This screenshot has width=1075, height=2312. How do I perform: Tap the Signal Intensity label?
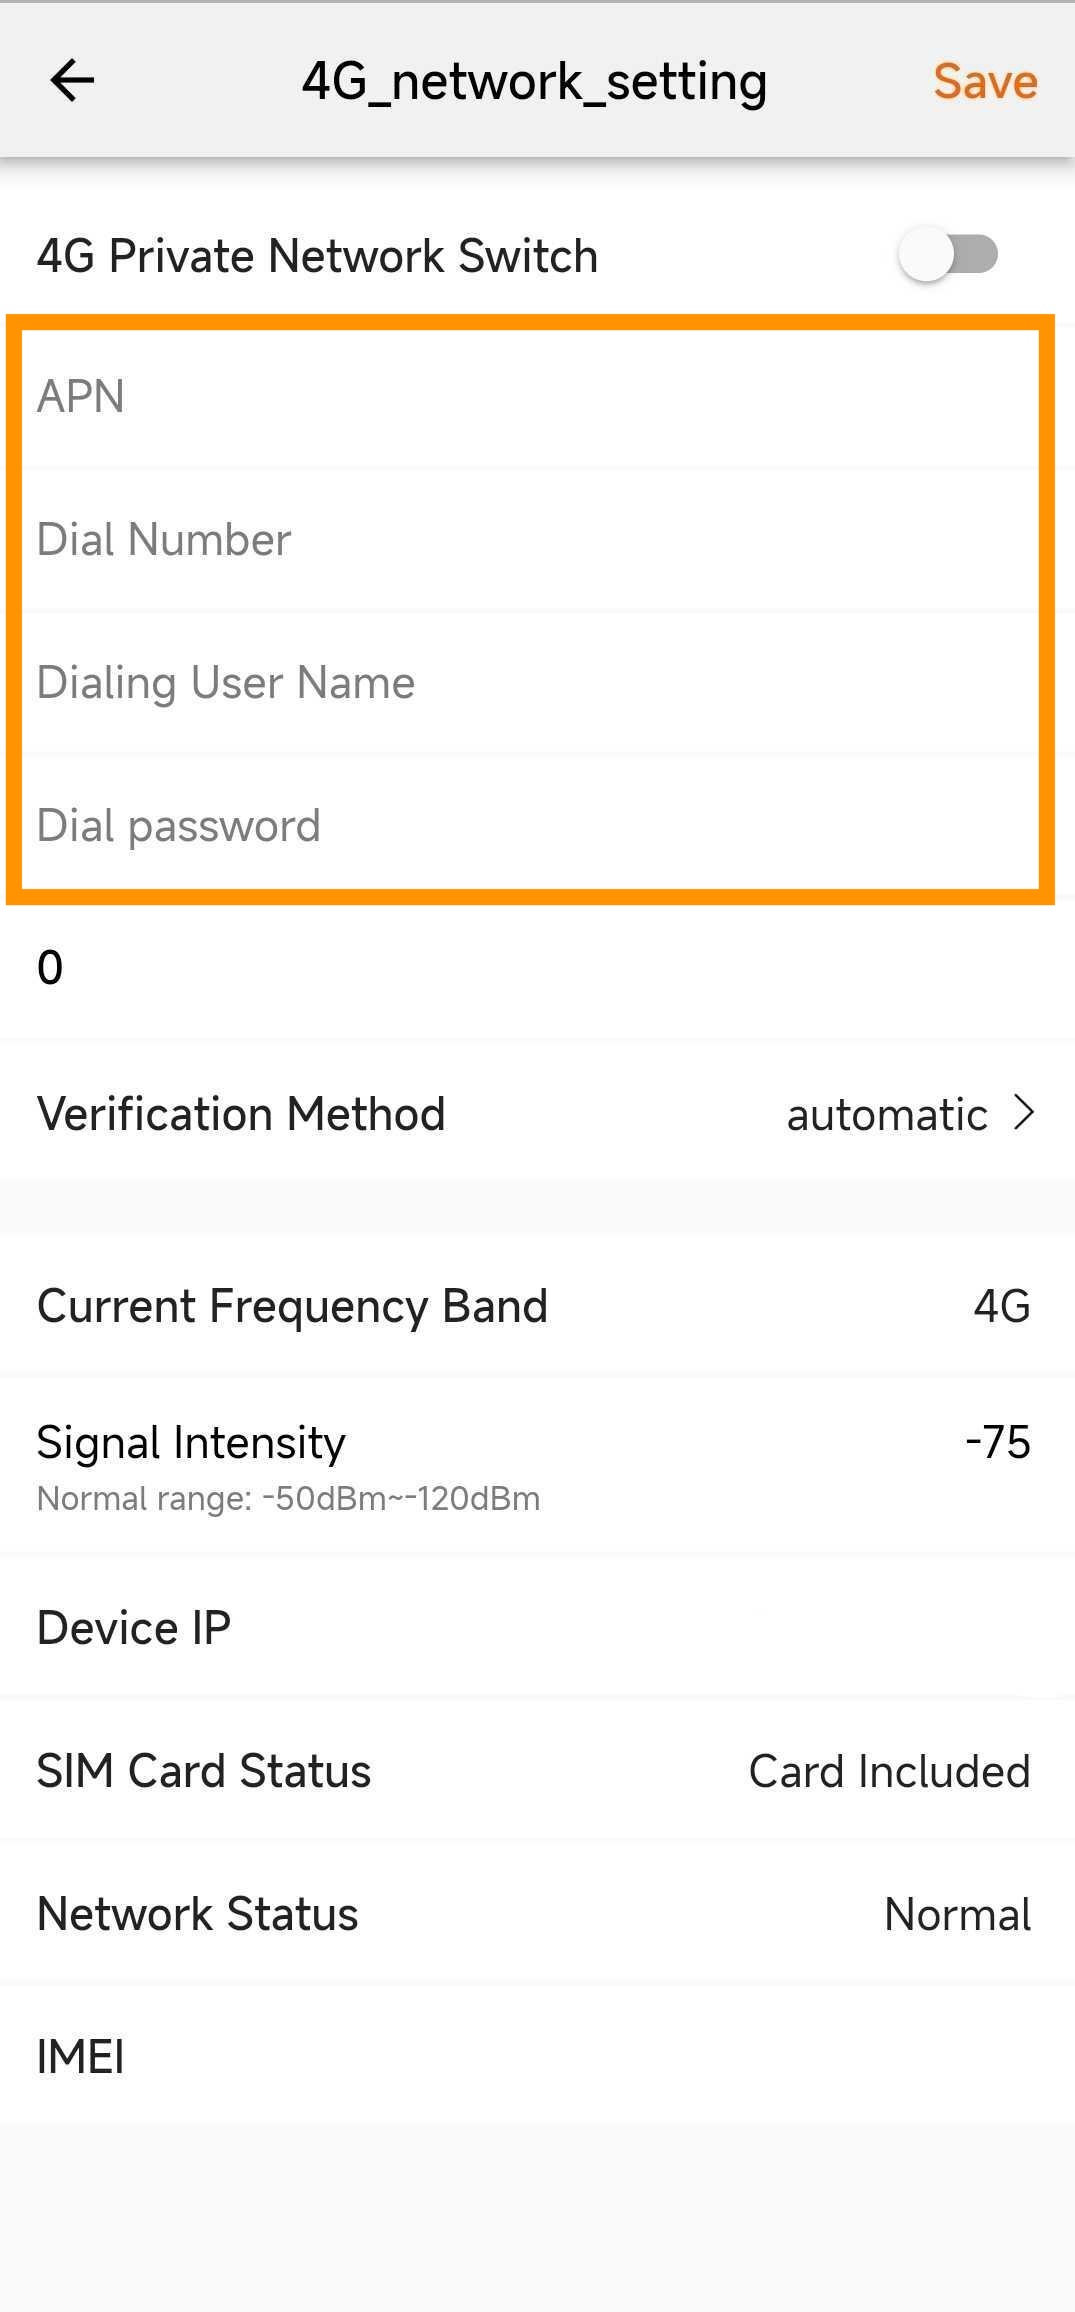pyautogui.click(x=191, y=1442)
